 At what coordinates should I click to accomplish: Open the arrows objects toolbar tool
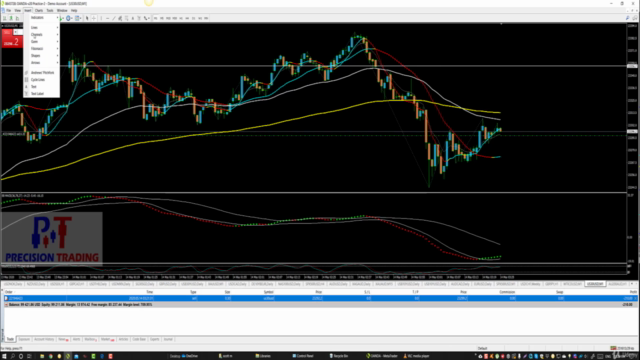tap(146, 18)
